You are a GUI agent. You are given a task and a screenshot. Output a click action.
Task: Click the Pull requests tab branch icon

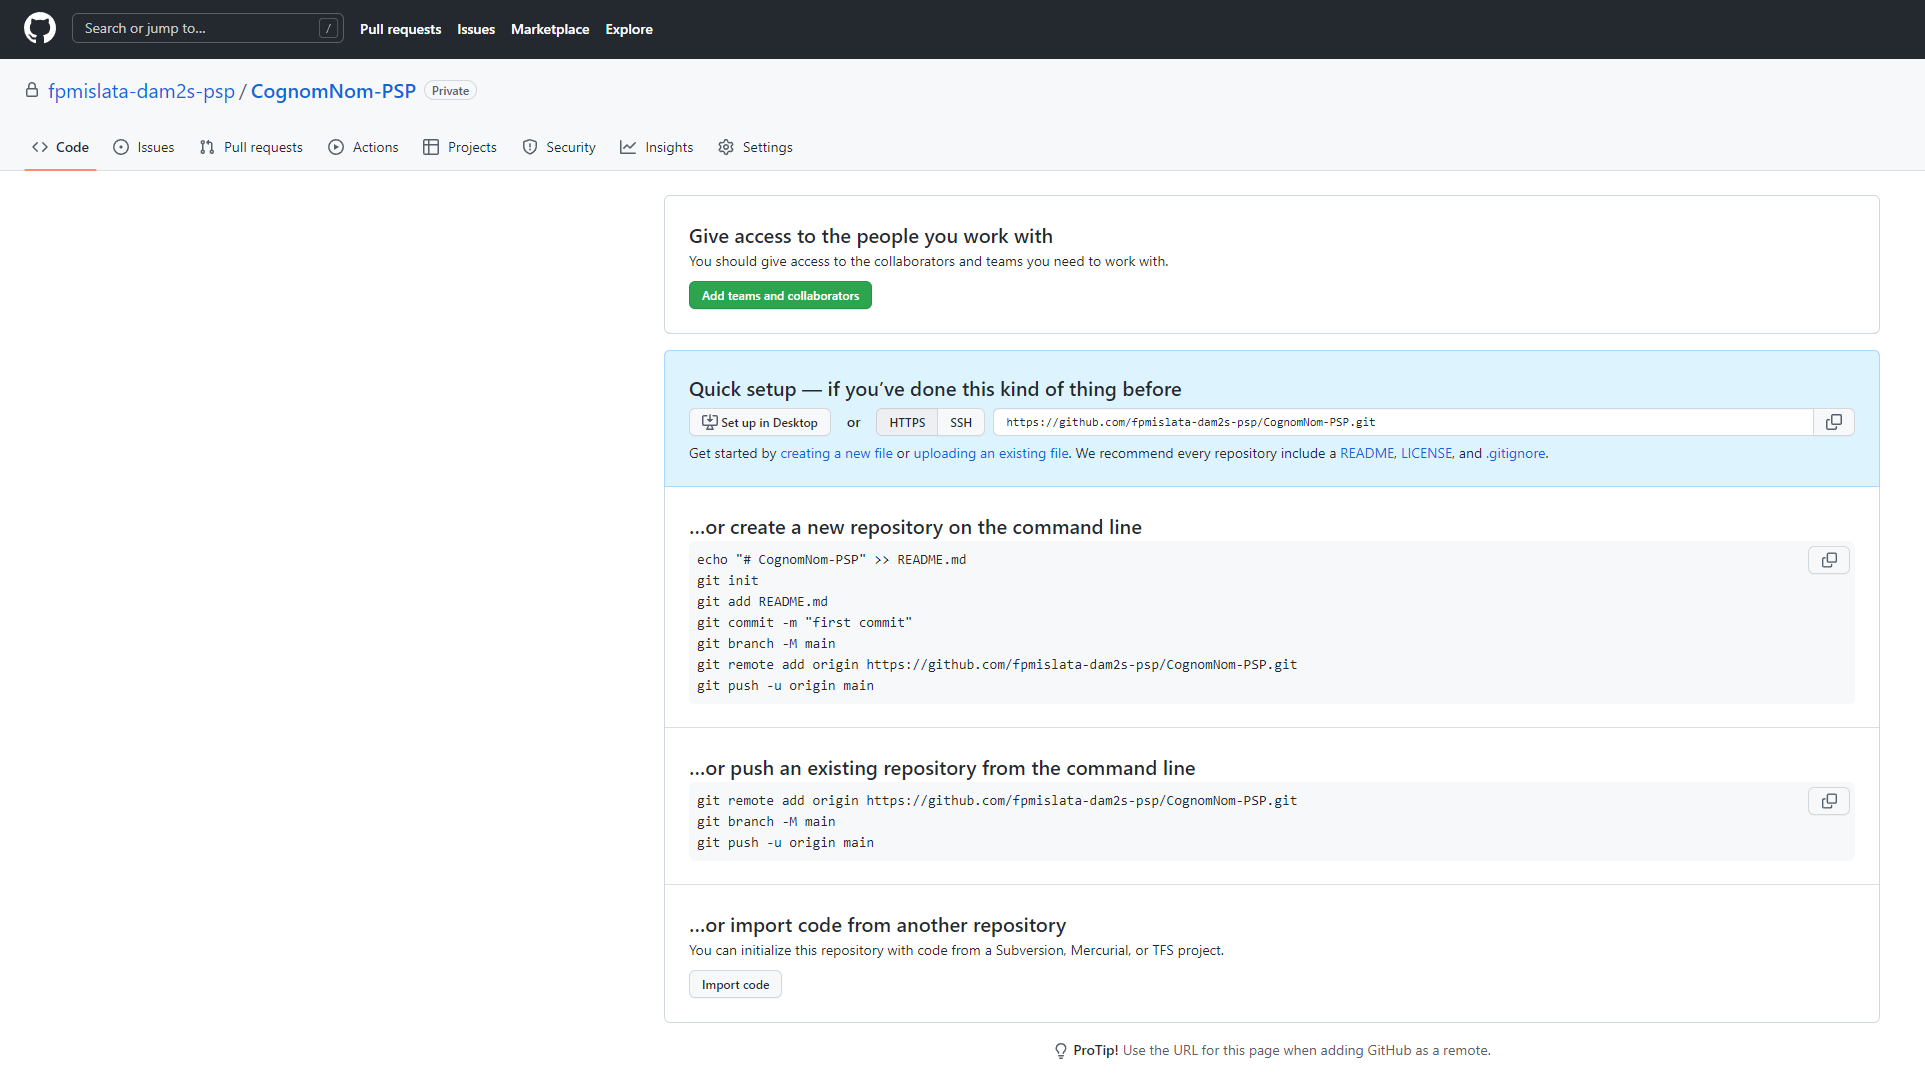207,147
